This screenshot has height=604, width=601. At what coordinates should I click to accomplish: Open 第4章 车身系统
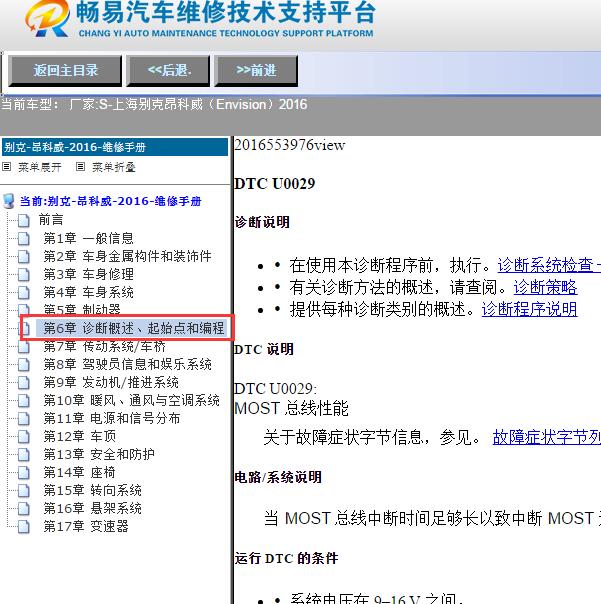[x=89, y=292]
